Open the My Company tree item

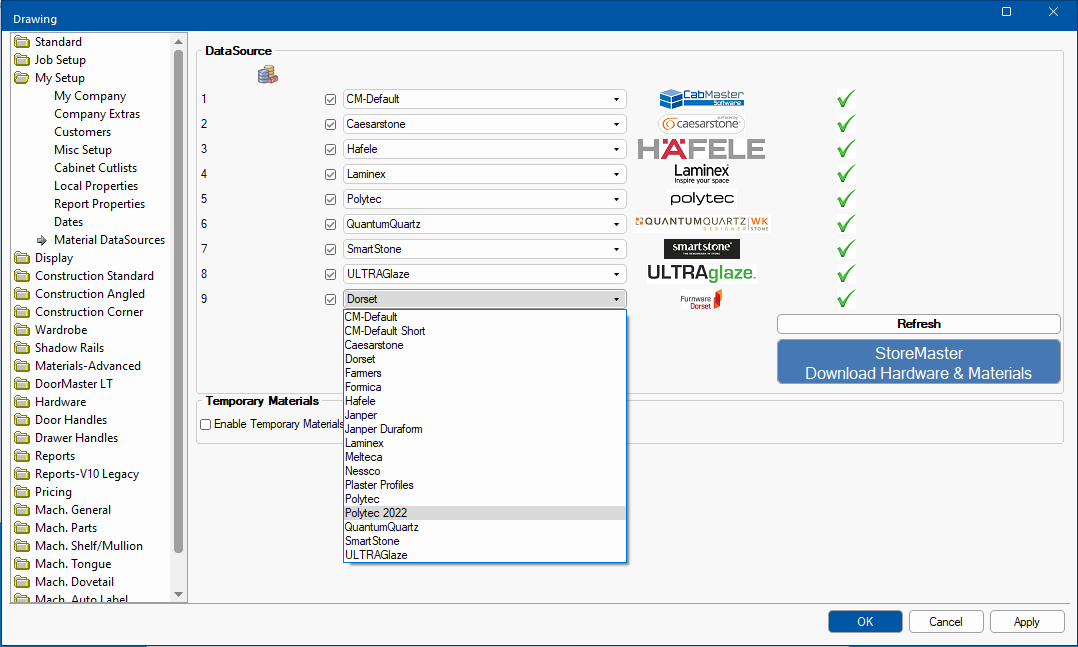(90, 96)
